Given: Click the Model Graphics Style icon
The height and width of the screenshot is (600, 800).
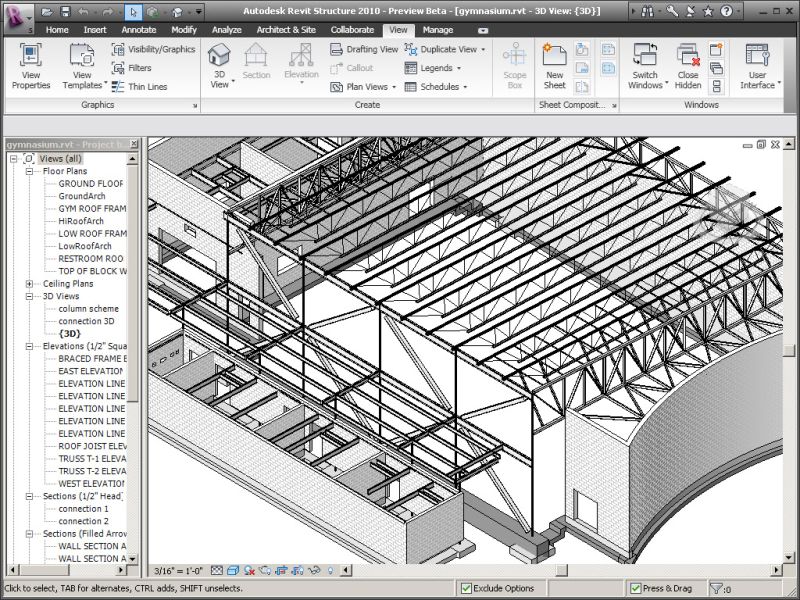Looking at the screenshot, I should click(x=233, y=570).
